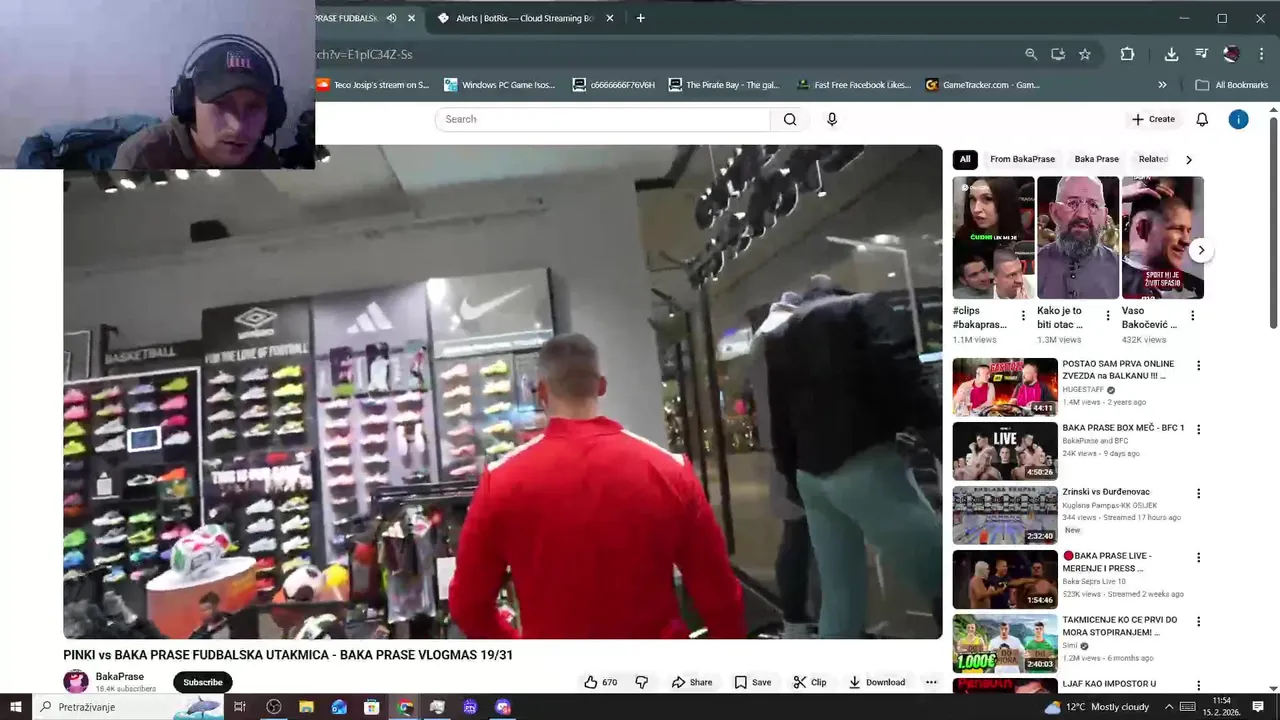Open options for TAKMICENJE KO CE PRVI video
Viewport: 1280px width, 720px height.
1198,621
